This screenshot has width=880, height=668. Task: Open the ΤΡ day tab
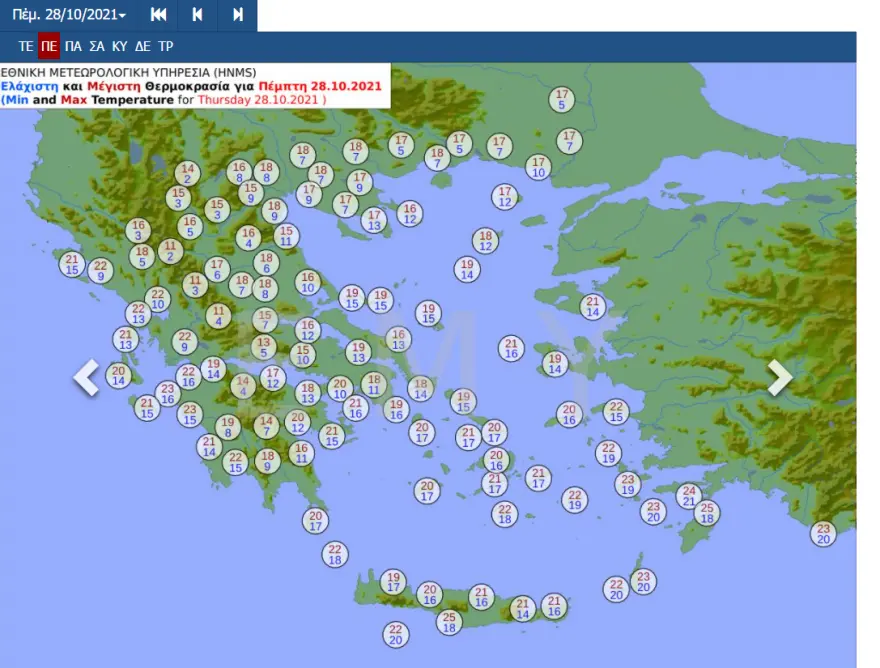166,47
